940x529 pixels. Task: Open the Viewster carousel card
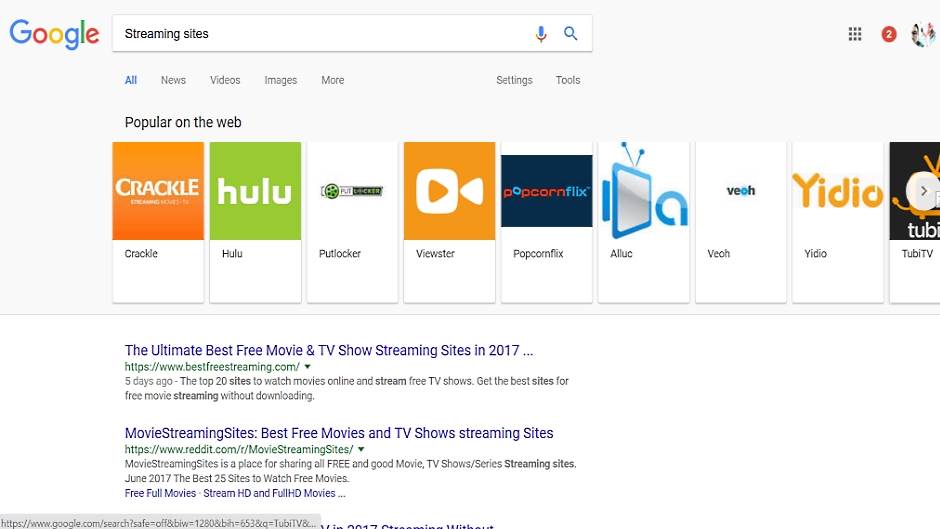(x=449, y=221)
